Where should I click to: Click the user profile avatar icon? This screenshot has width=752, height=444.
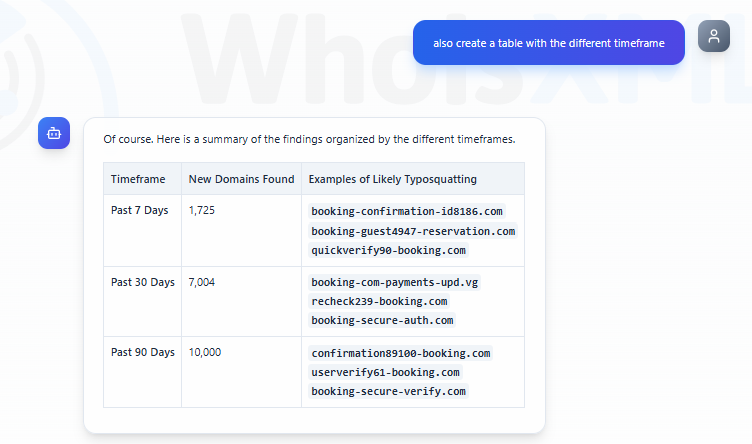tap(713, 37)
